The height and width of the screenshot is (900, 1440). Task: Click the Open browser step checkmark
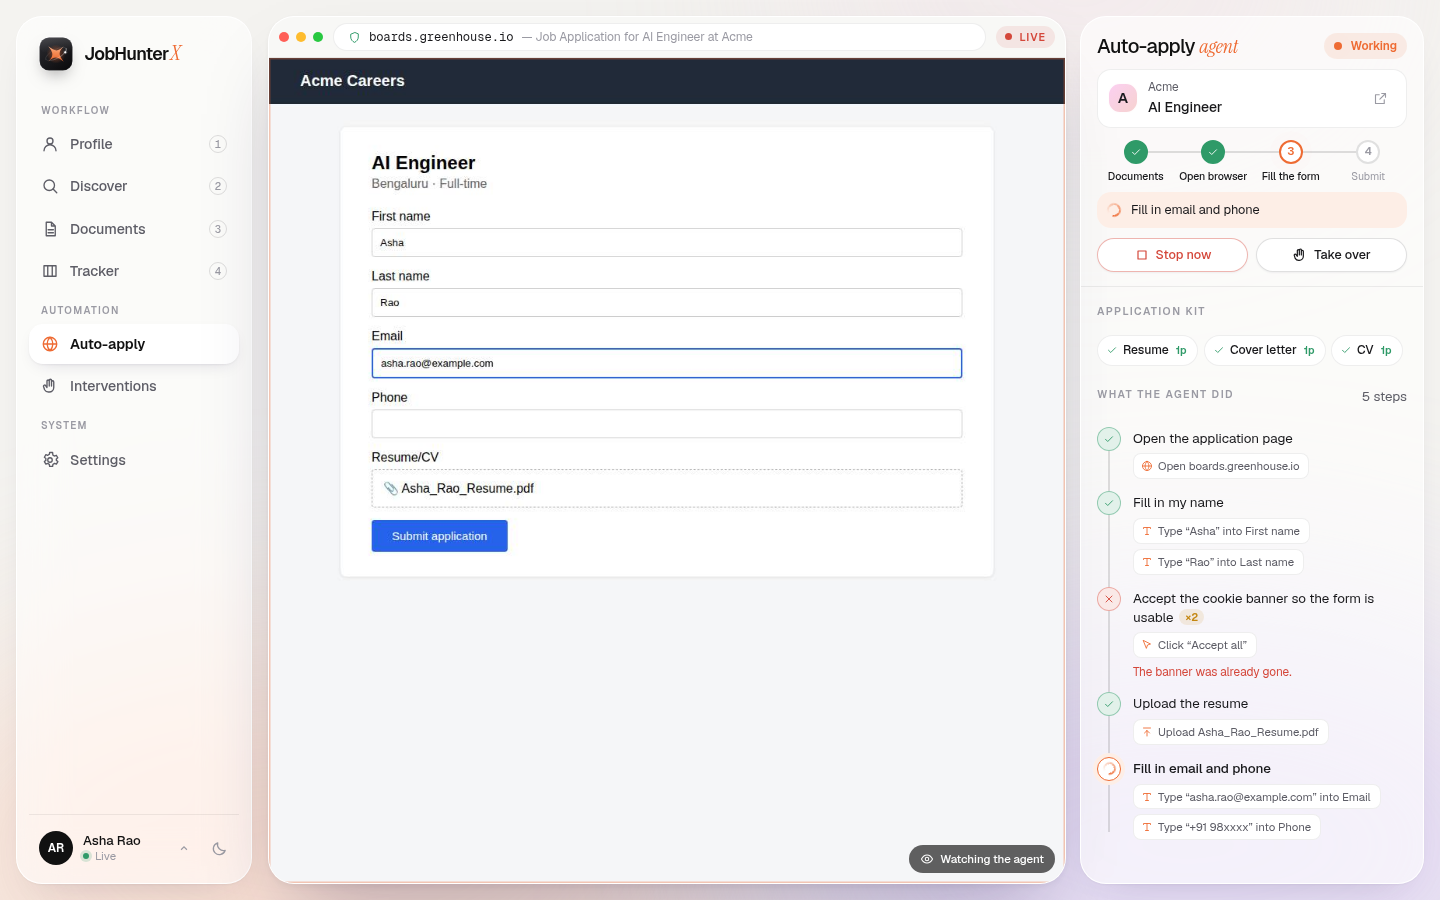pyautogui.click(x=1213, y=152)
